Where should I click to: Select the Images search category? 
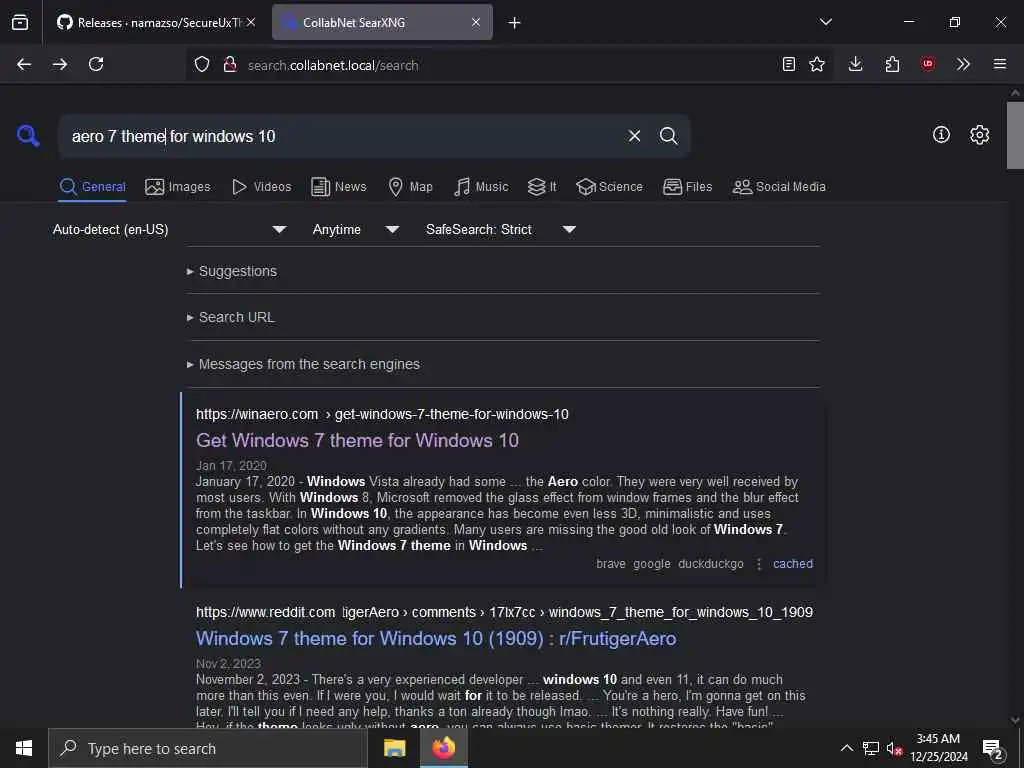(x=178, y=187)
